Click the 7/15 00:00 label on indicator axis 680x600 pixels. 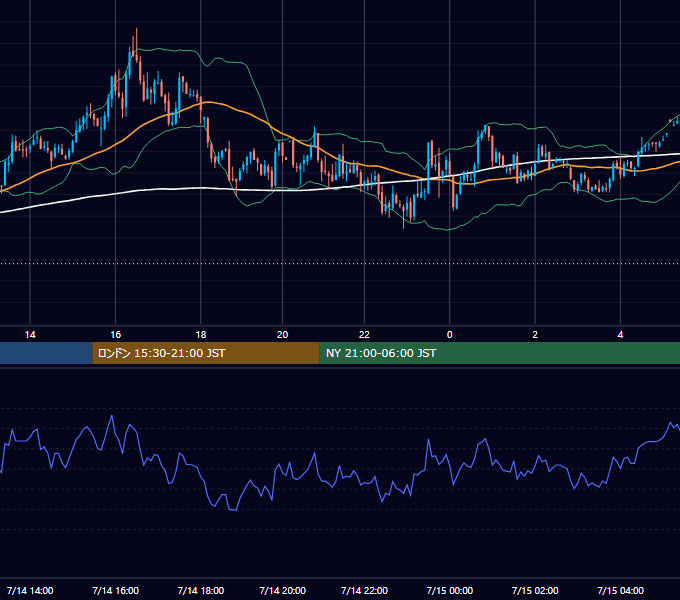[x=450, y=590]
